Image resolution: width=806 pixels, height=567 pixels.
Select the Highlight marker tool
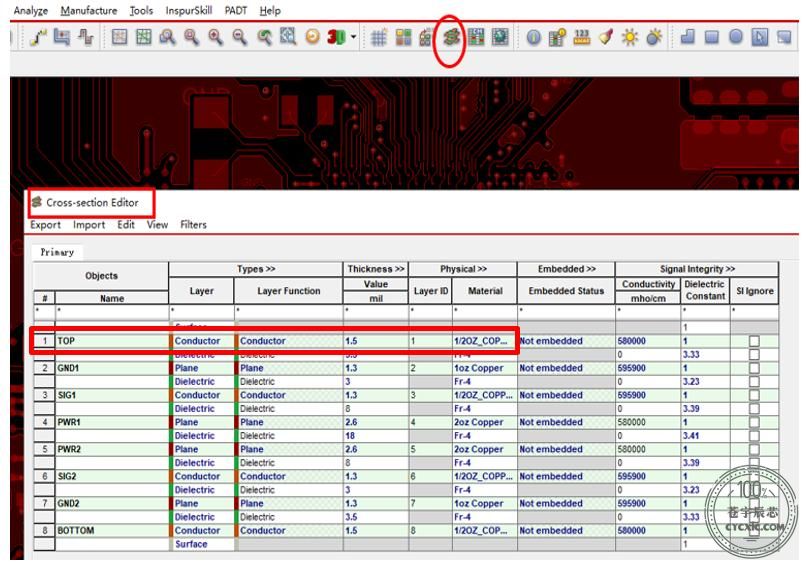pos(606,38)
